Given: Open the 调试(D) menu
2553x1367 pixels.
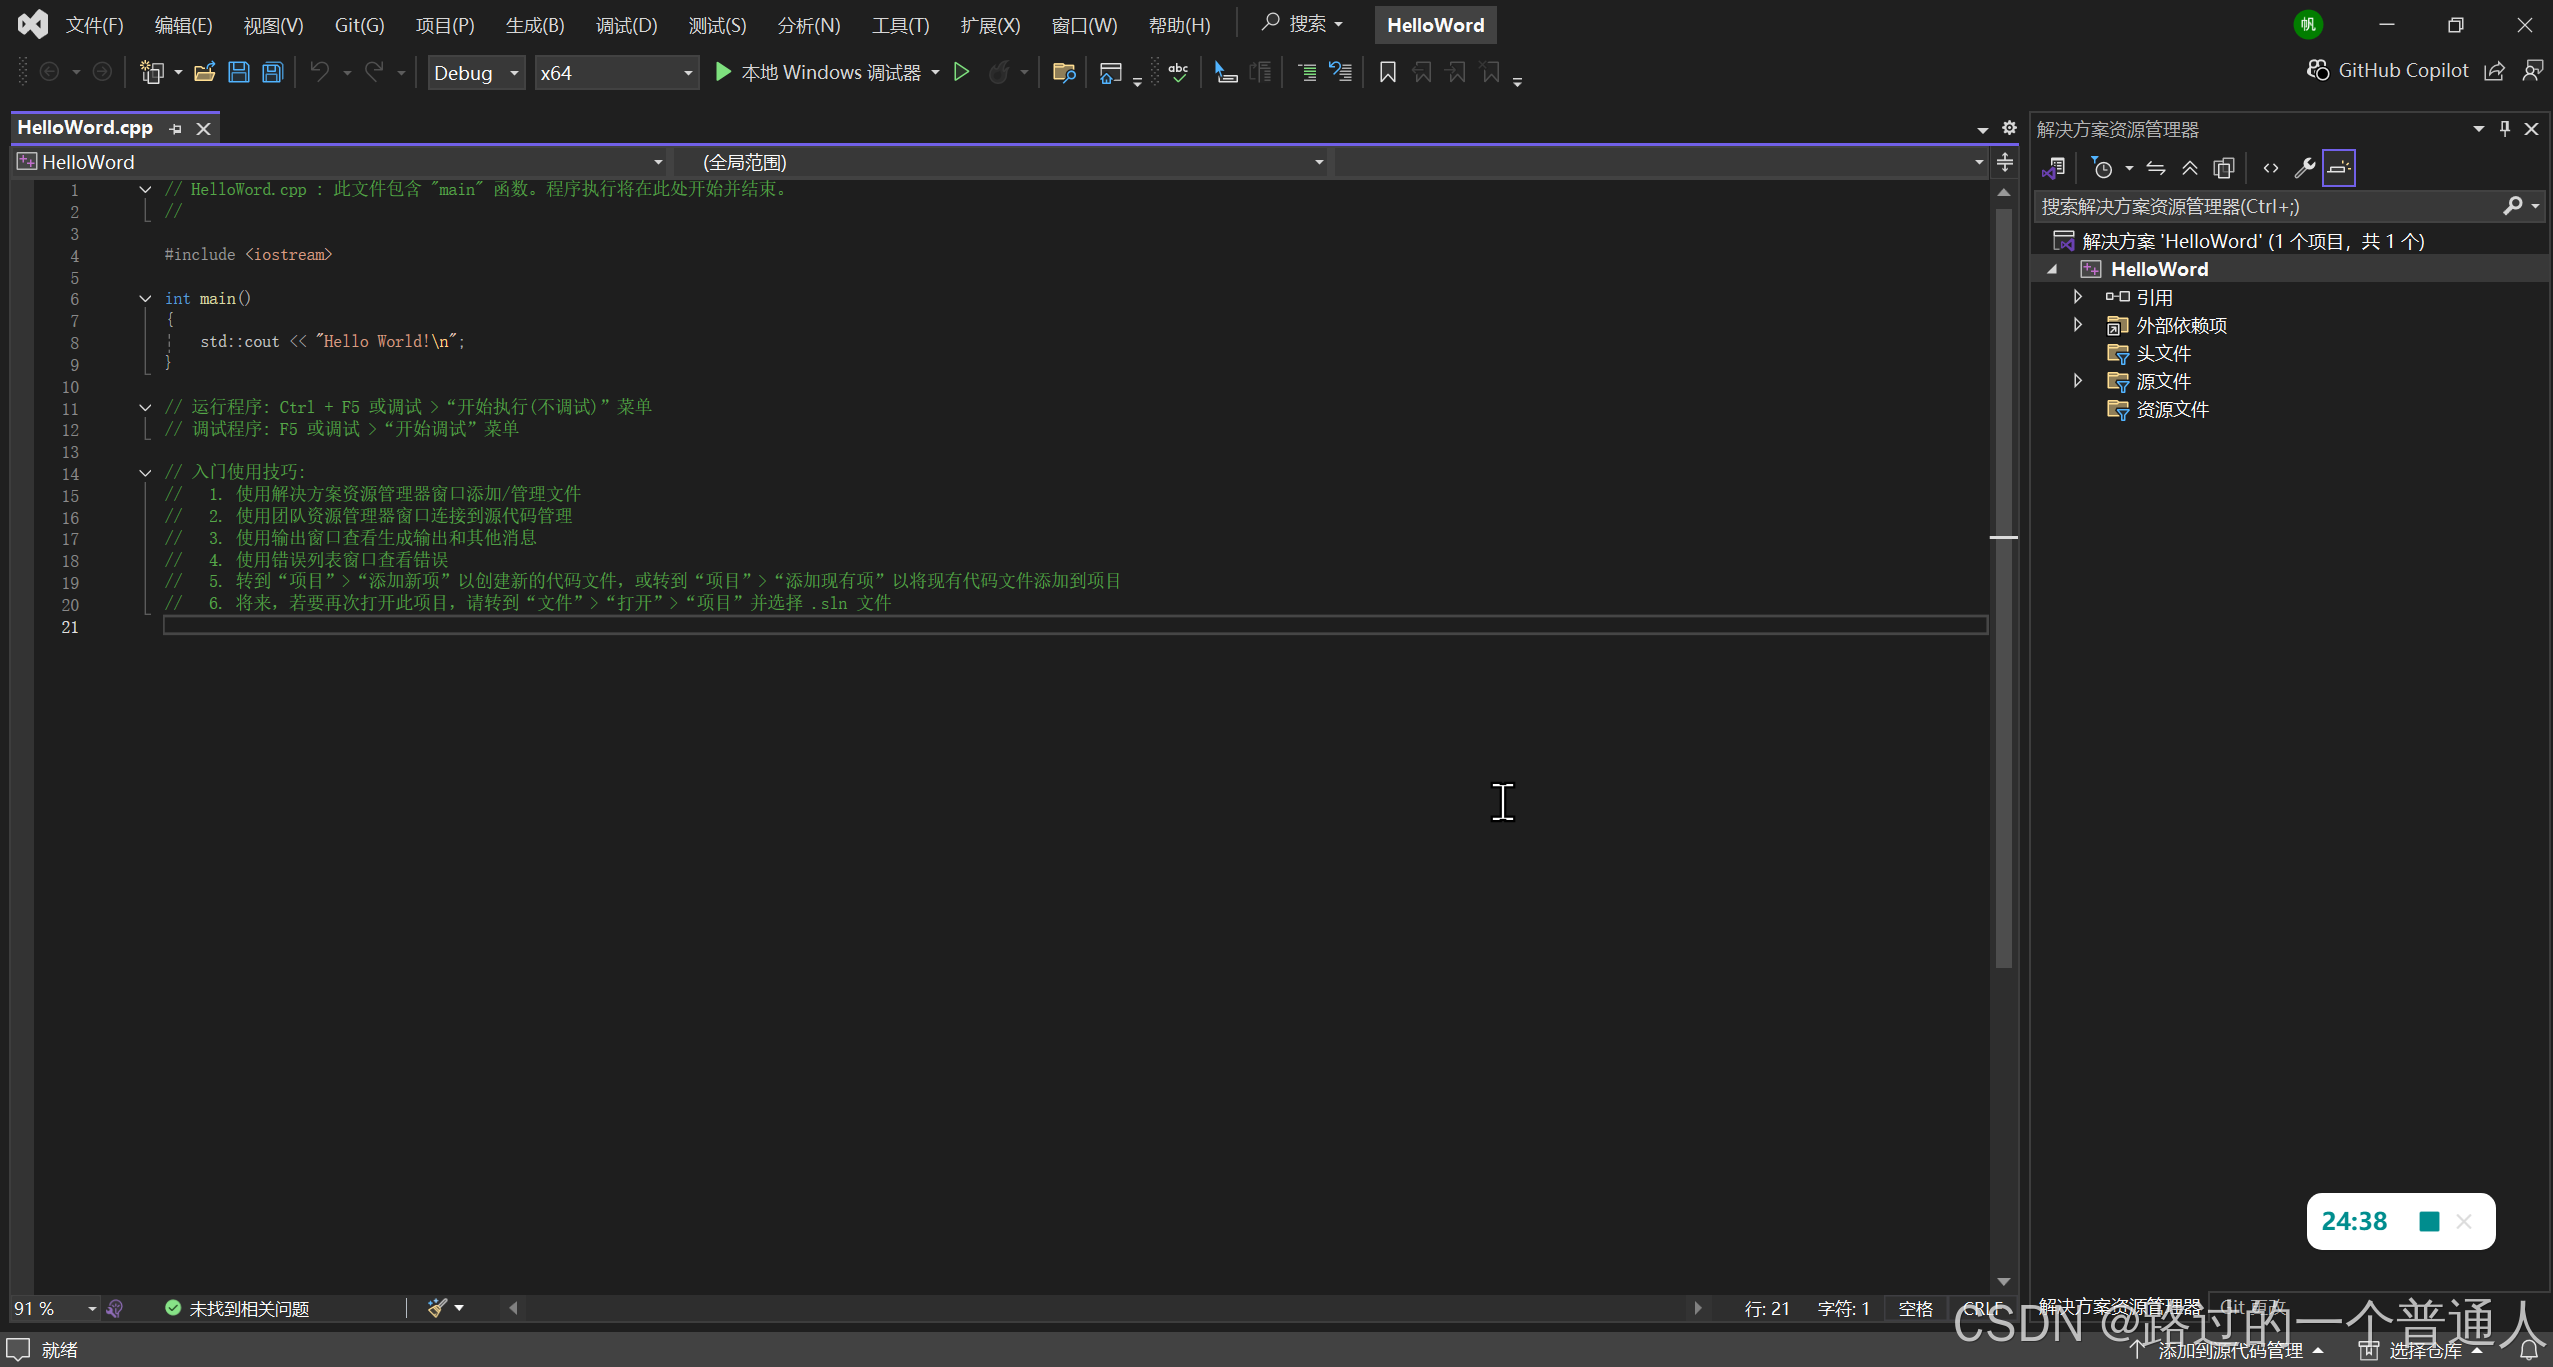Looking at the screenshot, I should 626,25.
